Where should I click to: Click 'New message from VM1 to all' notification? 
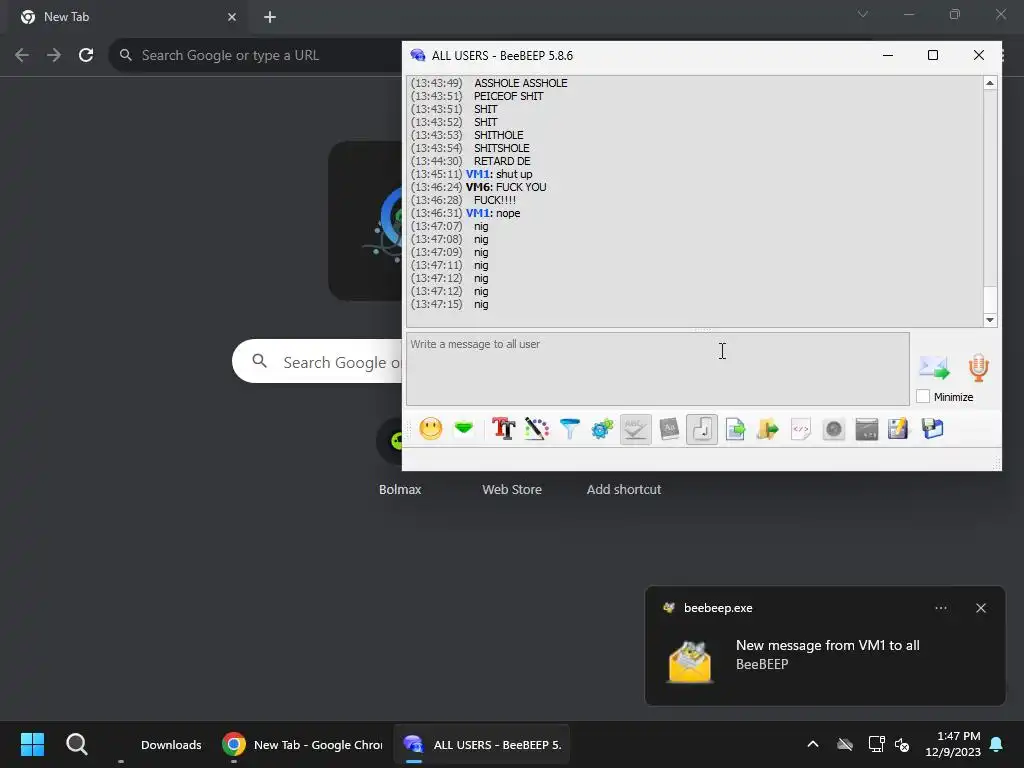[827, 645]
